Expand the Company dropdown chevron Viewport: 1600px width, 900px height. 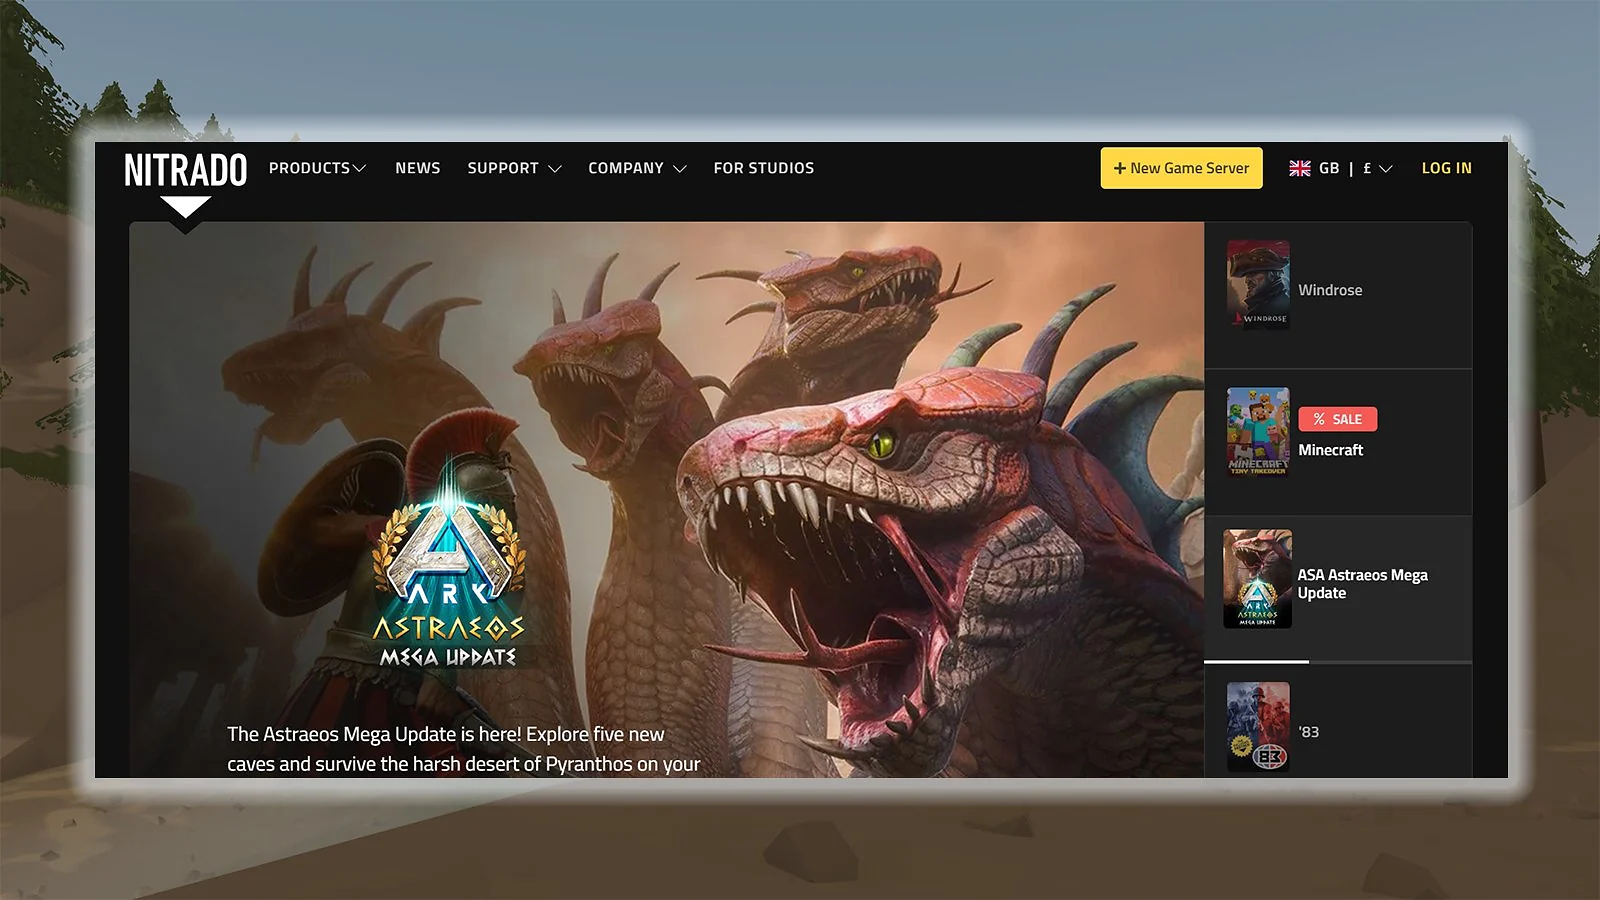(680, 169)
